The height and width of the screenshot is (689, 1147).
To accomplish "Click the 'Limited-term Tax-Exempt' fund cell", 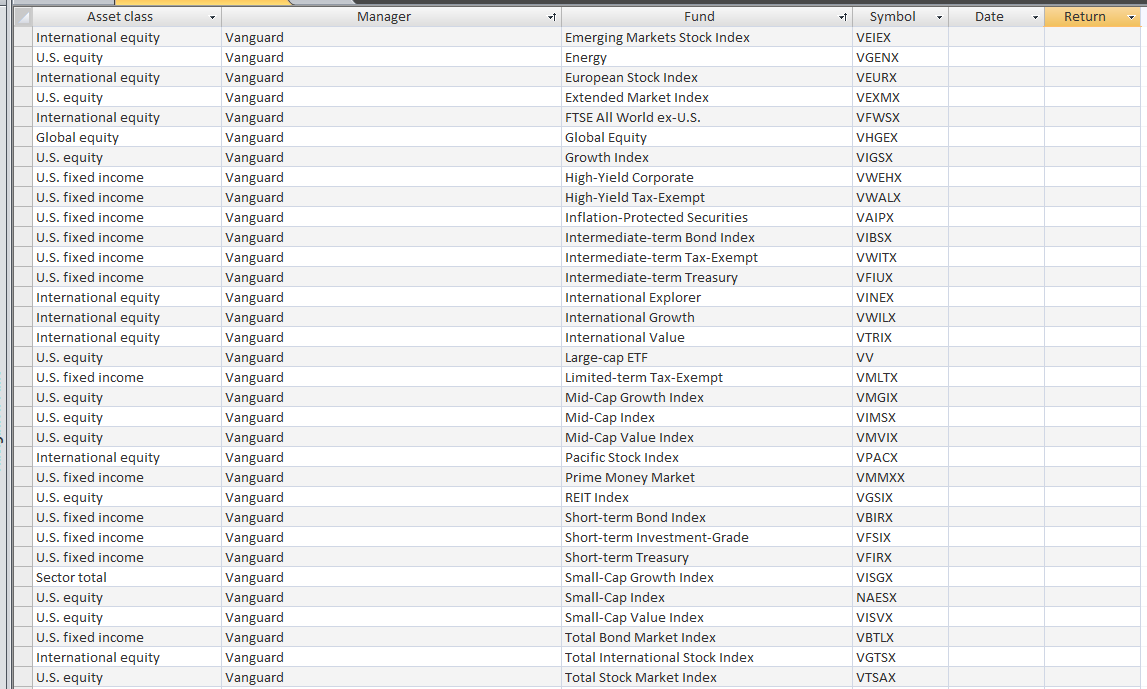I will [707, 377].
